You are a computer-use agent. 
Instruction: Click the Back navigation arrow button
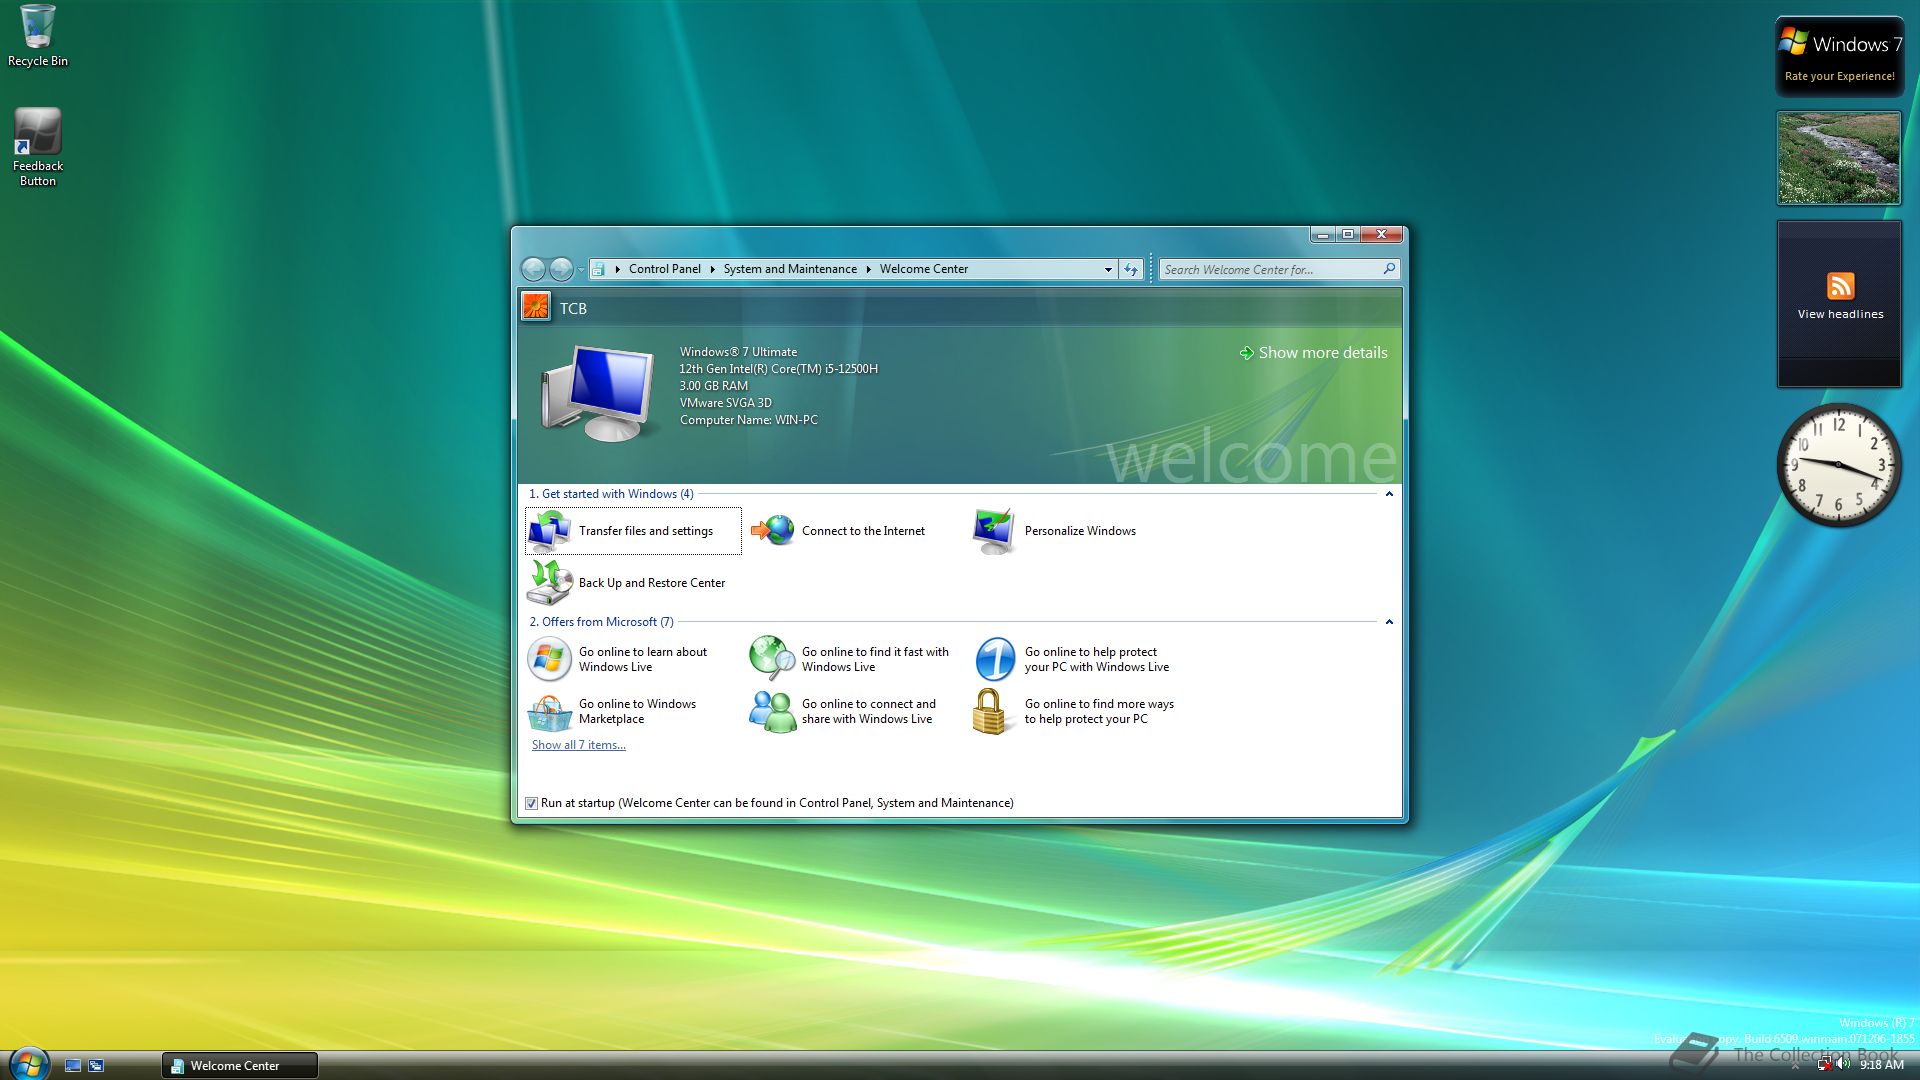pyautogui.click(x=534, y=269)
